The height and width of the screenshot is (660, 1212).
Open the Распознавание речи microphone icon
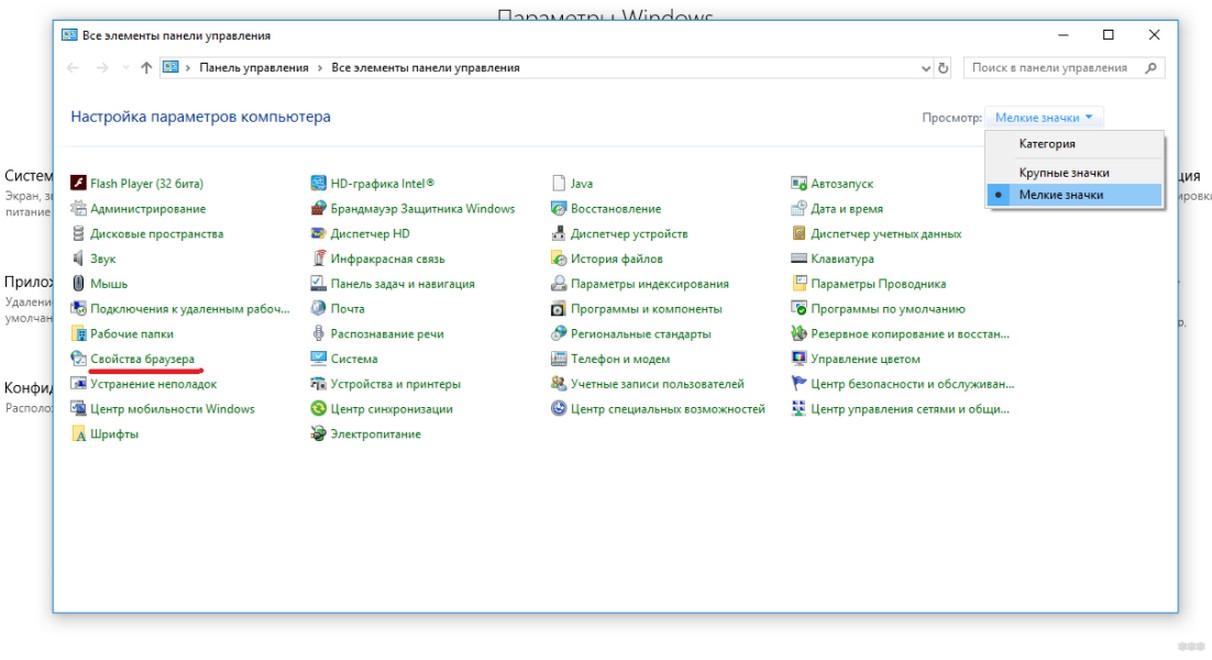tap(319, 334)
